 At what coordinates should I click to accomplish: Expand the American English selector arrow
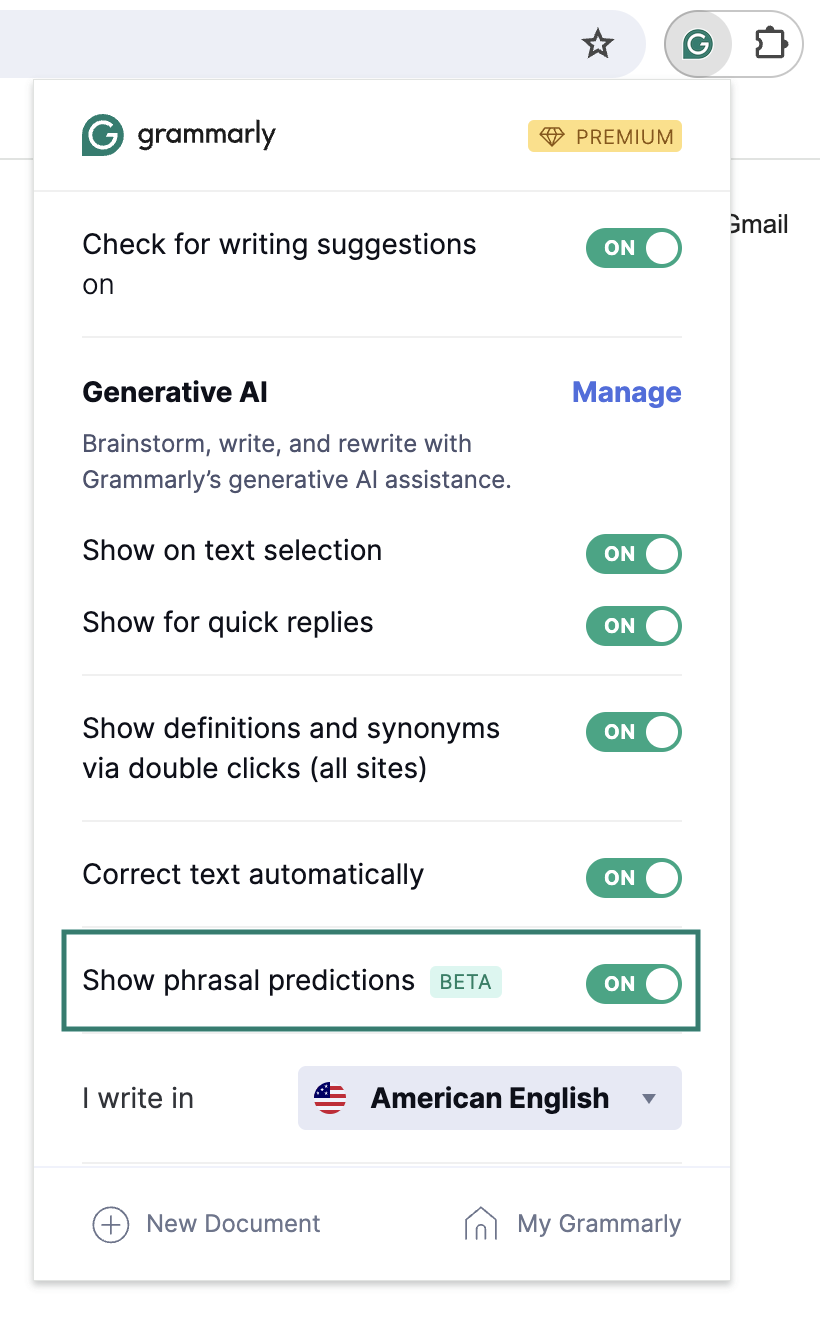(x=651, y=1097)
